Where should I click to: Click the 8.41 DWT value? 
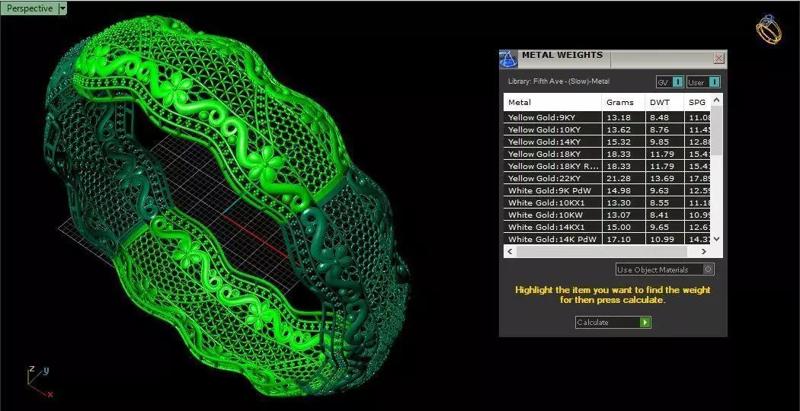click(x=658, y=215)
